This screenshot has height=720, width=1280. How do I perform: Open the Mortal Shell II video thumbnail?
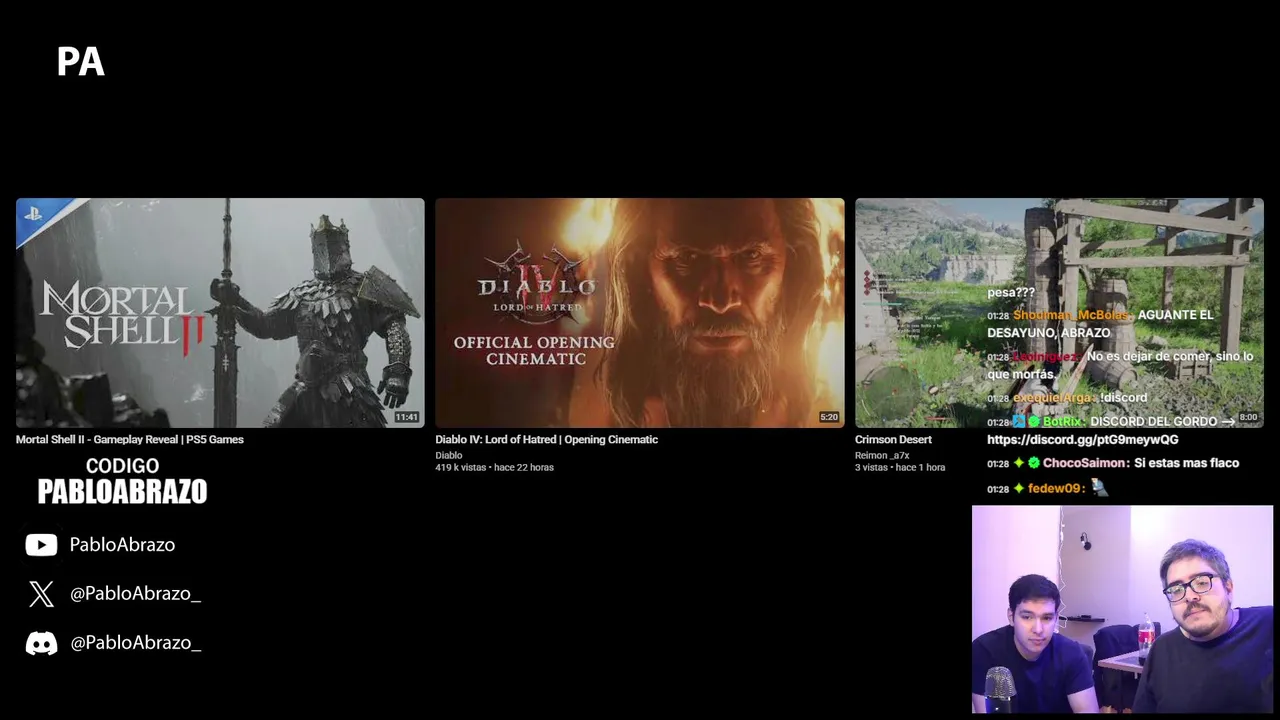click(220, 313)
